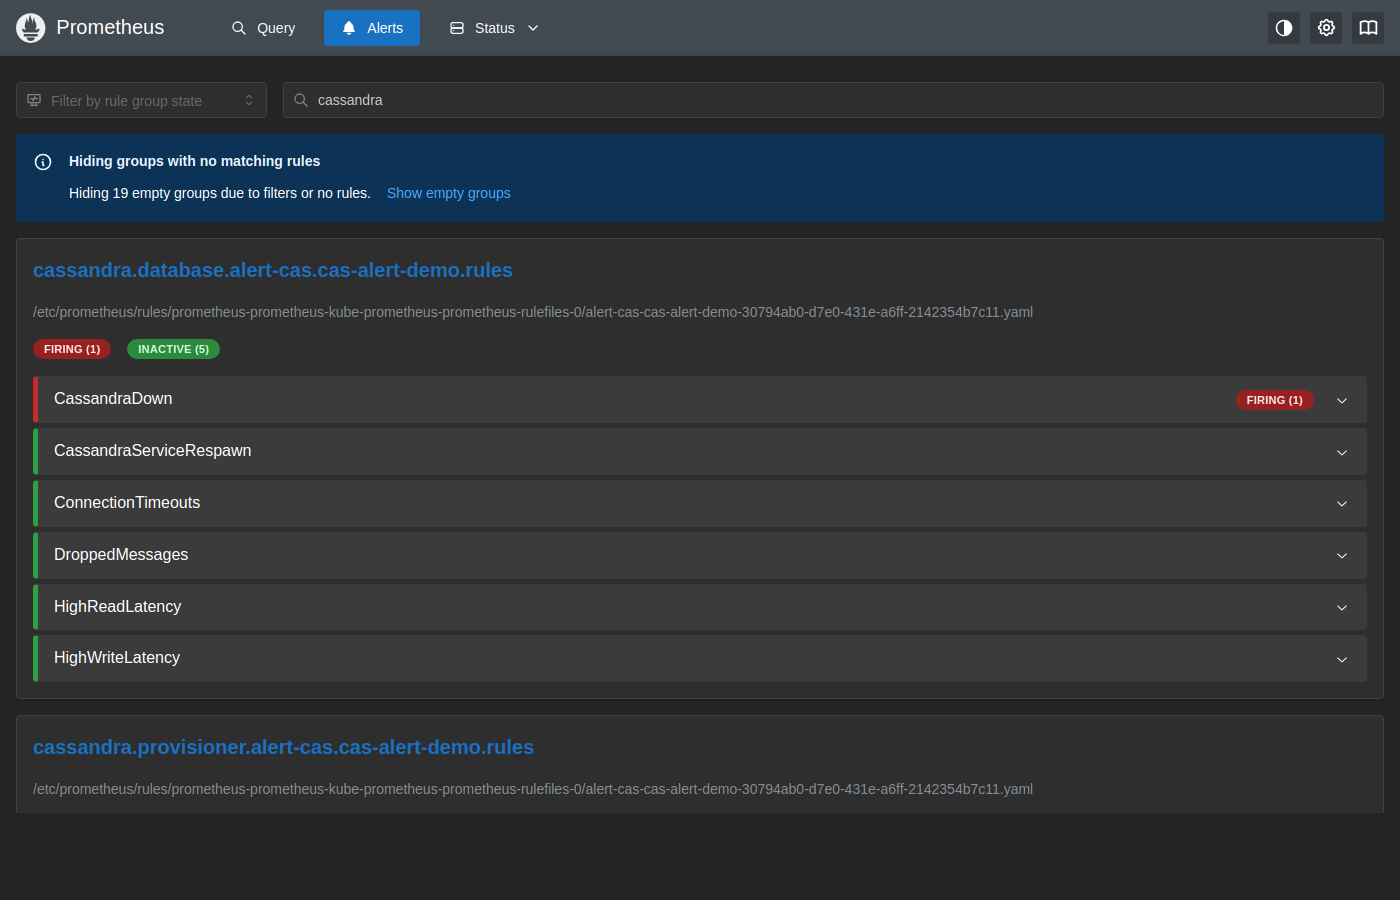Expand the CassandraServiceRespawn rule
This screenshot has height=900, width=1400.
(700, 451)
